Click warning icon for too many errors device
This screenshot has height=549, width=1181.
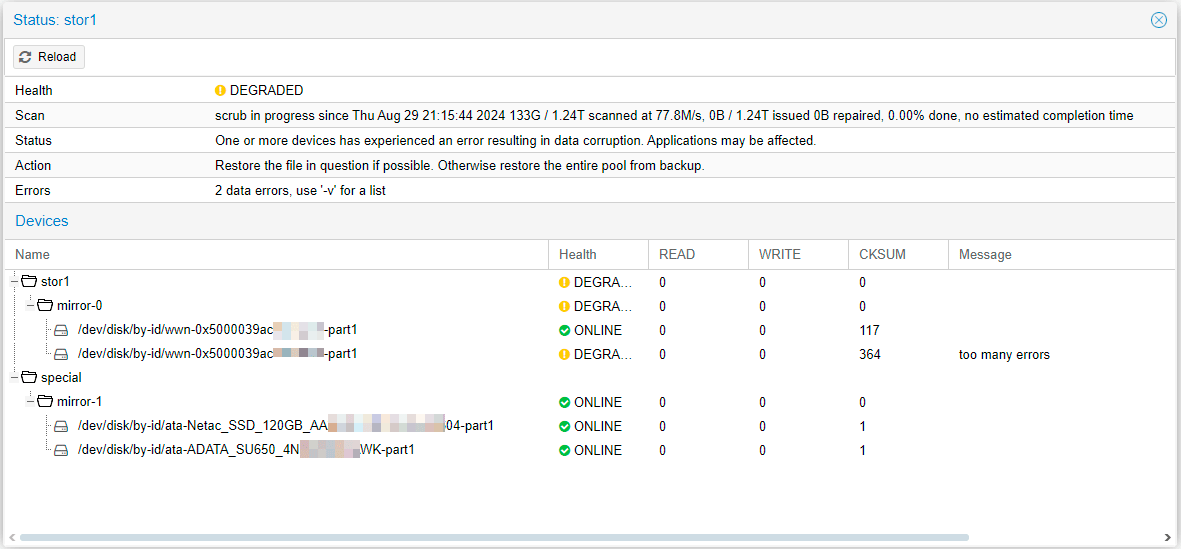pos(564,354)
